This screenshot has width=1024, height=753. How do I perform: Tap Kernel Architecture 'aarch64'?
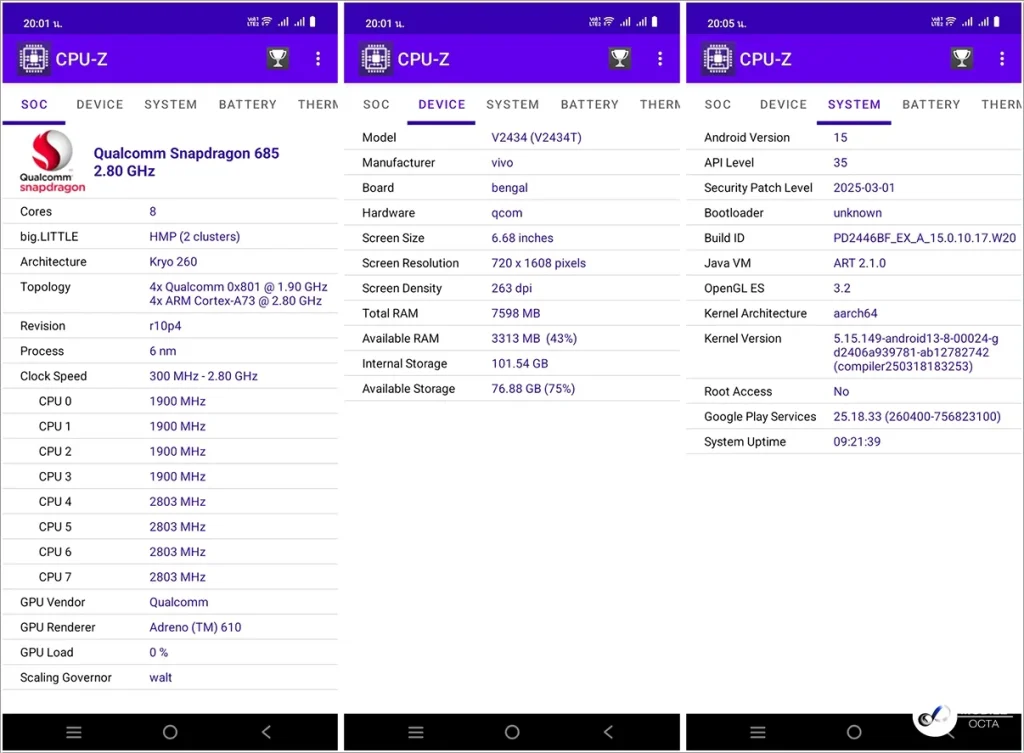pyautogui.click(x=856, y=313)
